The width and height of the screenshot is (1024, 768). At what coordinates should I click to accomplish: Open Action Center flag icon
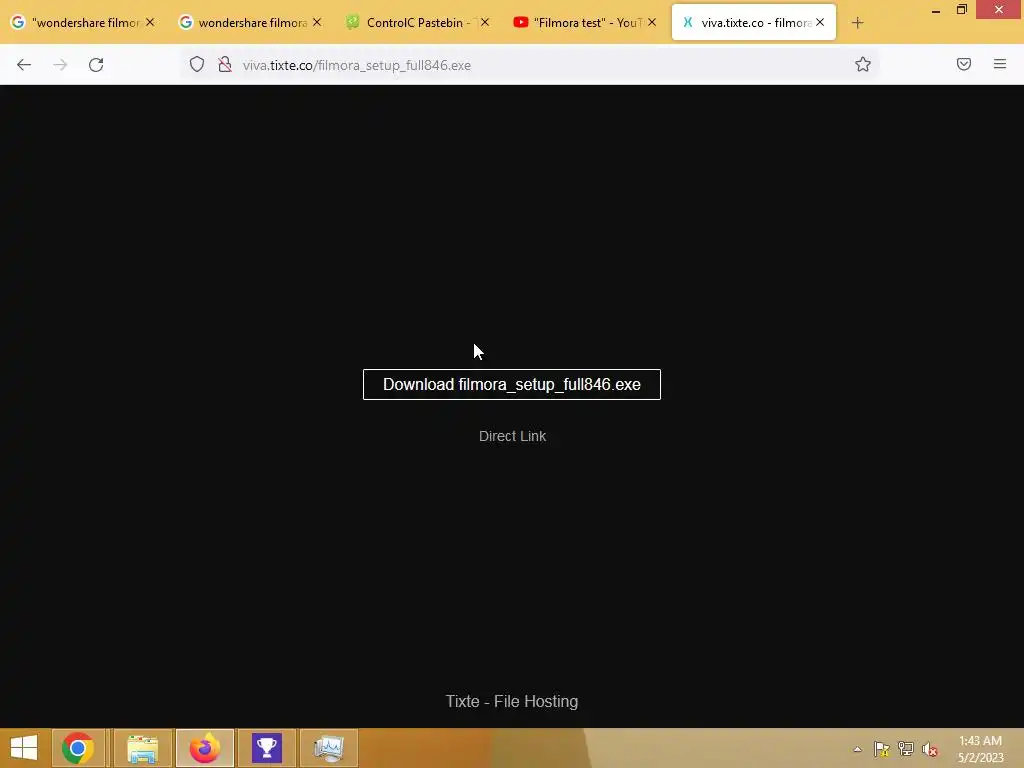coord(882,749)
